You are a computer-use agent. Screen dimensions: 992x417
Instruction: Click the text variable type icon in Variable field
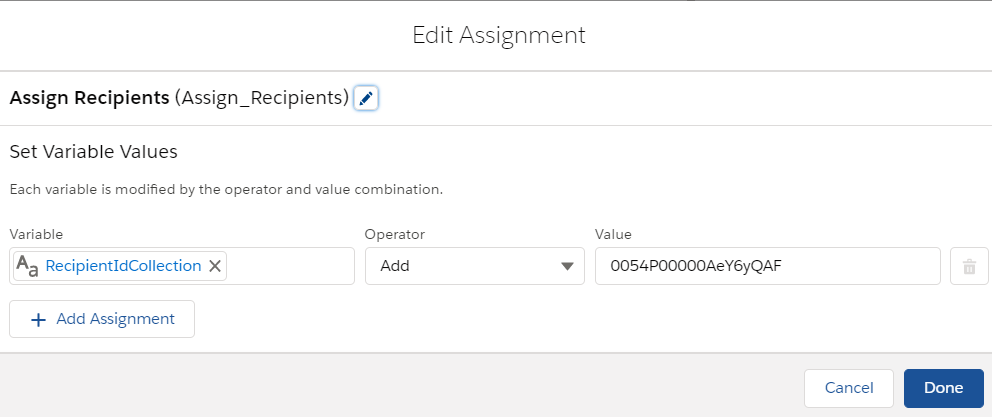point(27,266)
